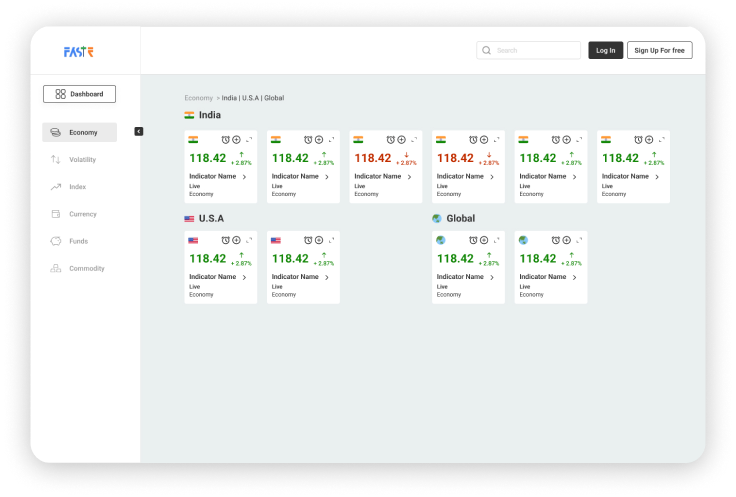Click plus icon on second Global card
Screen dimensions: 736x497
coord(567,240)
